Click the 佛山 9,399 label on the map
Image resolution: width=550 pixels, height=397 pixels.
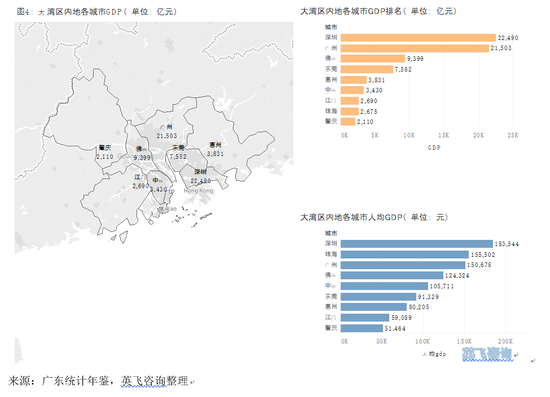click(142, 153)
